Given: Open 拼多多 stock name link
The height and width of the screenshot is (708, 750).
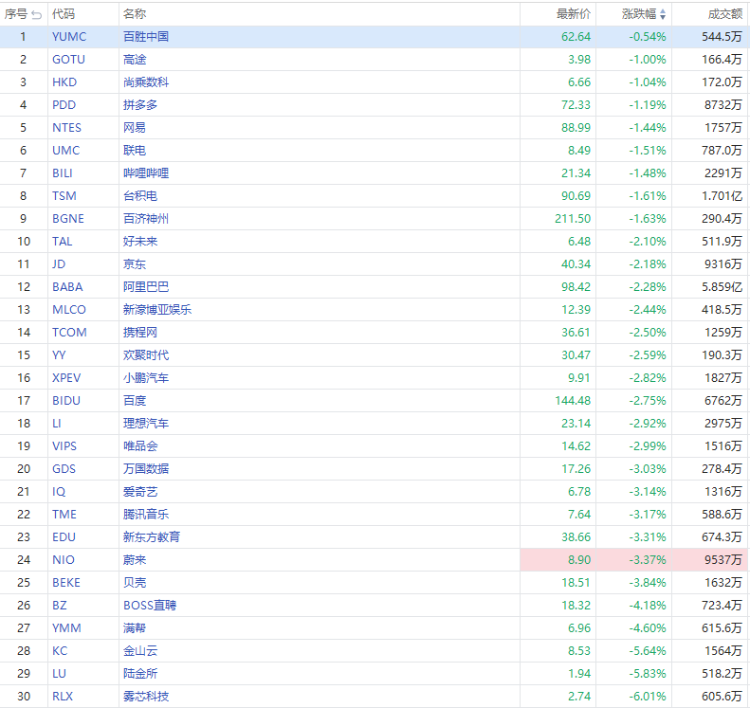Looking at the screenshot, I should pos(140,105).
